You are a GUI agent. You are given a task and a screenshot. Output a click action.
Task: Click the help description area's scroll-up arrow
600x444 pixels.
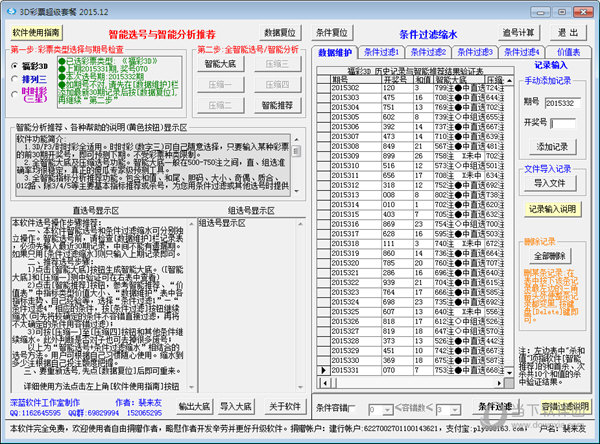point(296,139)
